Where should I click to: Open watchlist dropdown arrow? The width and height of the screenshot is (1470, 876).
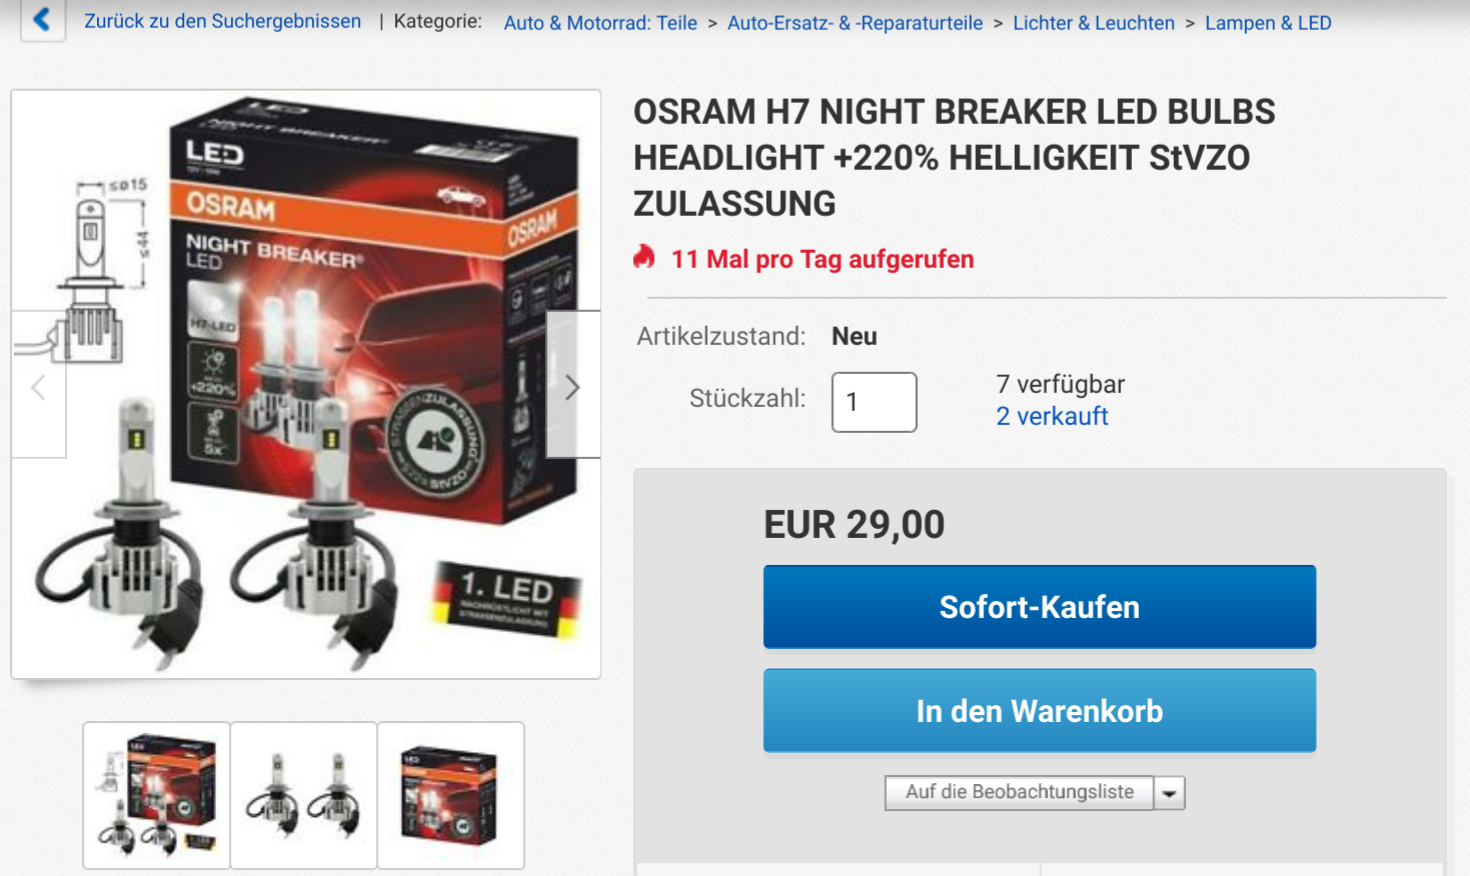click(x=1169, y=793)
